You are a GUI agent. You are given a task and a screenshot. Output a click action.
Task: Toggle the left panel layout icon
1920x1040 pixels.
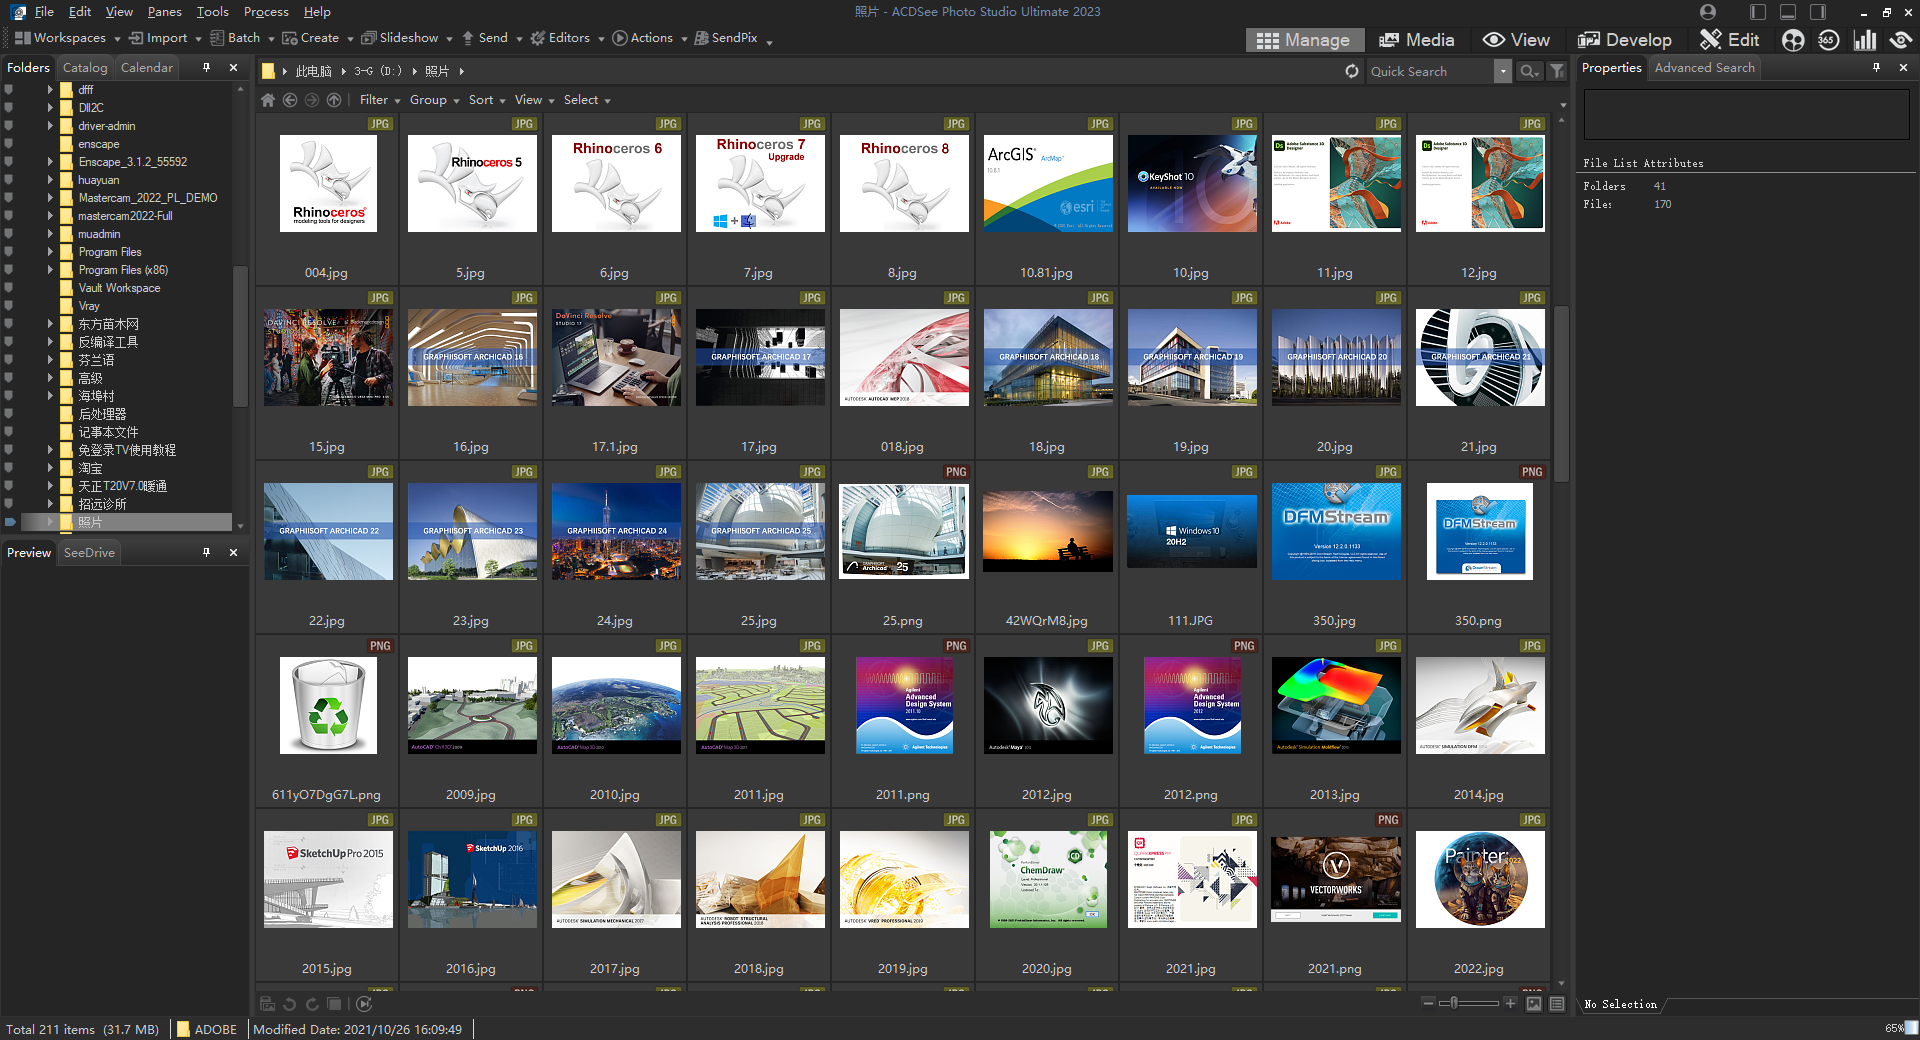pos(1758,12)
